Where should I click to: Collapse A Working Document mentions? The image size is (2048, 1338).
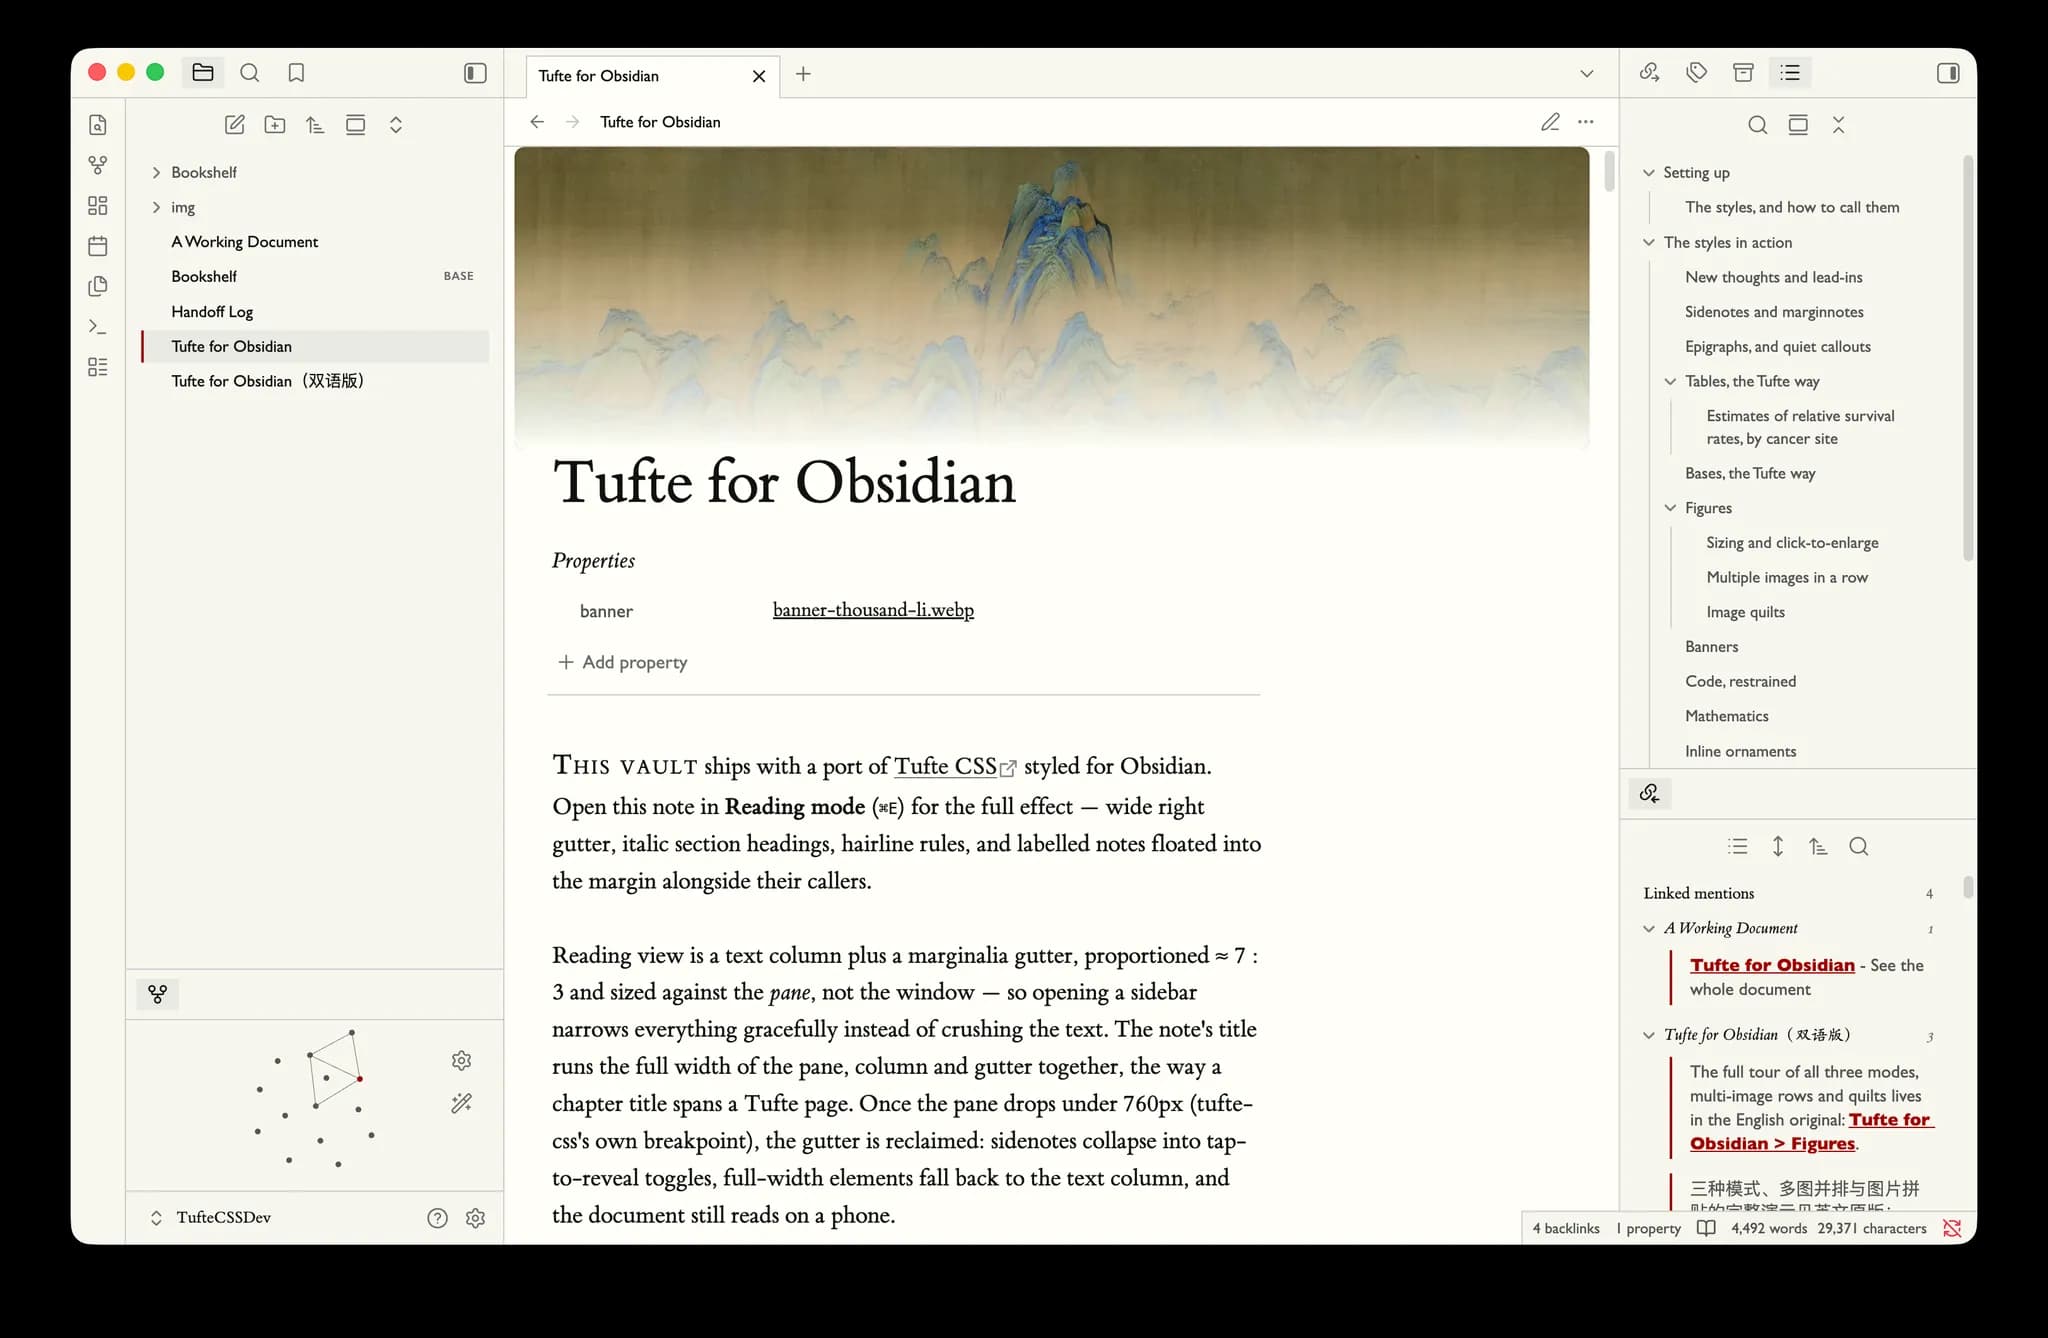tap(1649, 929)
